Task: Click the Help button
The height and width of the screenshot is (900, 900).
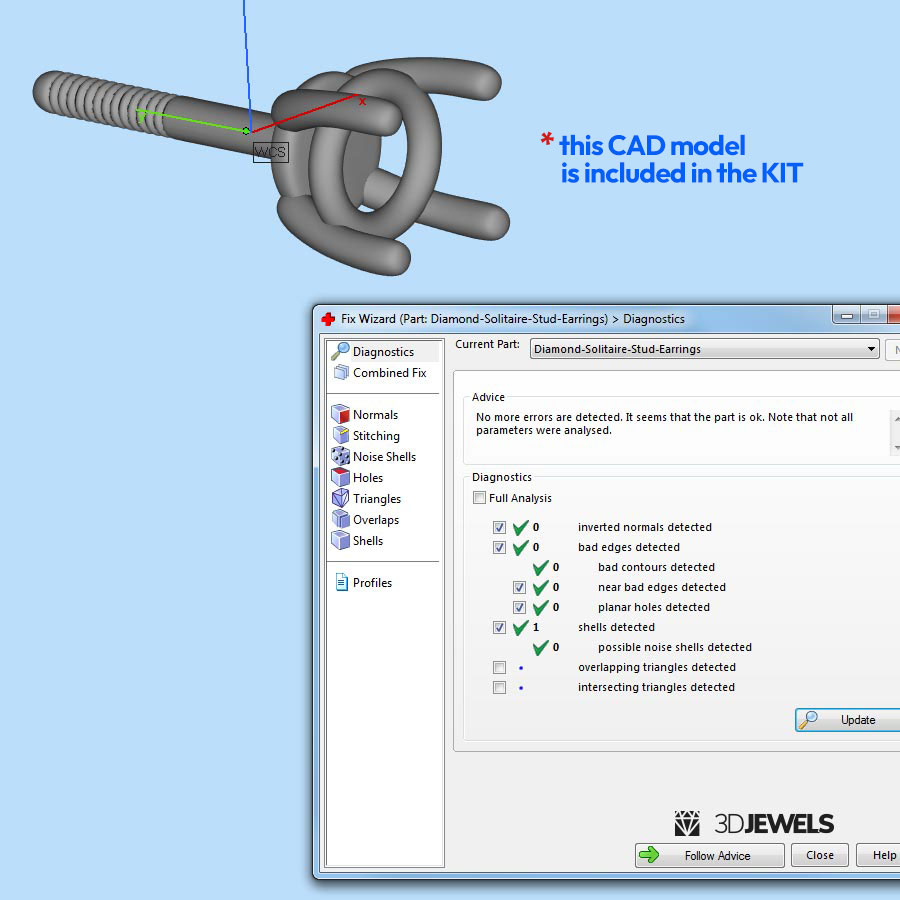Action: click(883, 855)
